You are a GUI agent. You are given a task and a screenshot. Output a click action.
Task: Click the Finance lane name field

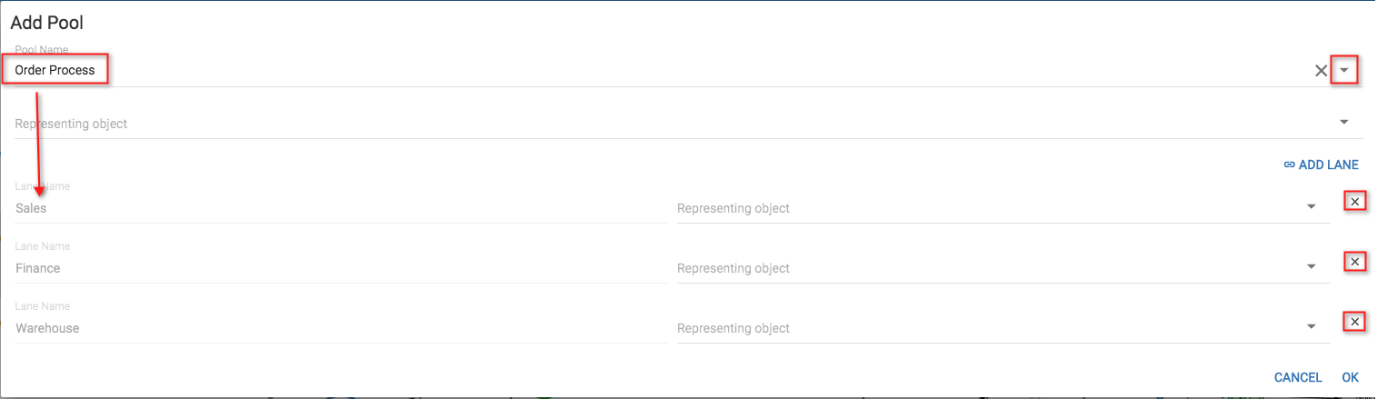[x=340, y=268]
